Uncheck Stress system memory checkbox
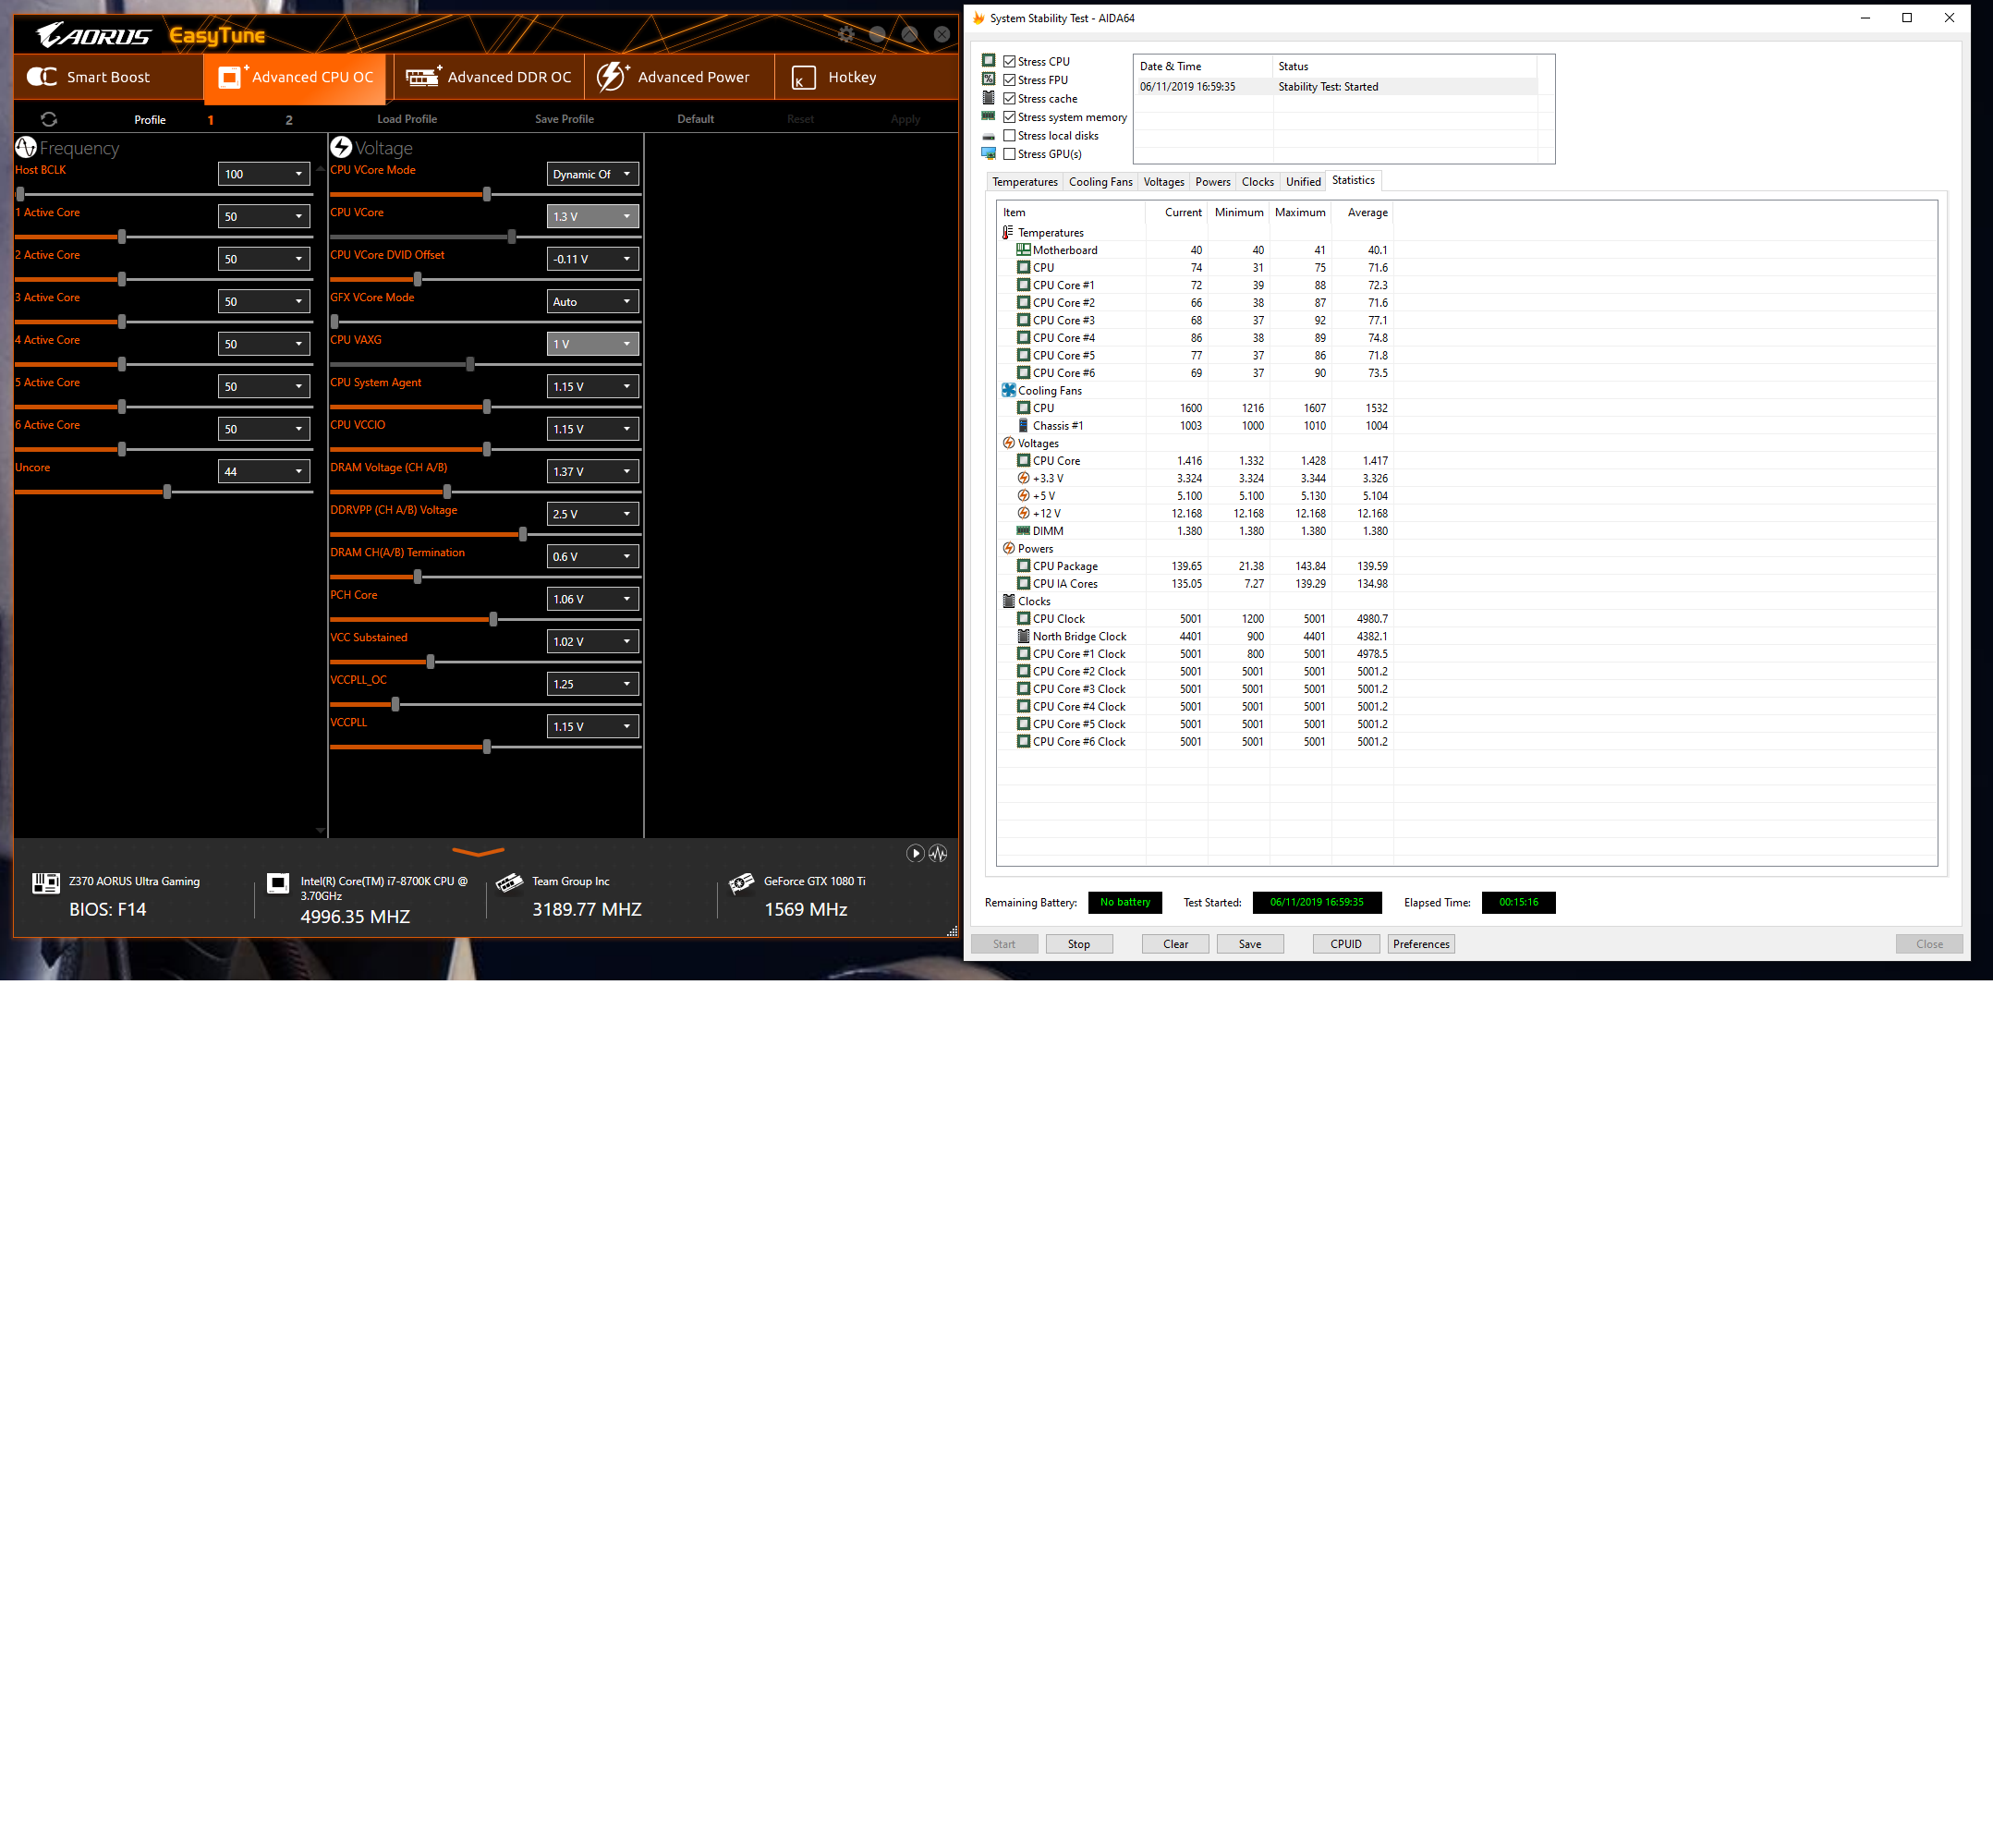This screenshot has width=1993, height=1848. point(1010,117)
